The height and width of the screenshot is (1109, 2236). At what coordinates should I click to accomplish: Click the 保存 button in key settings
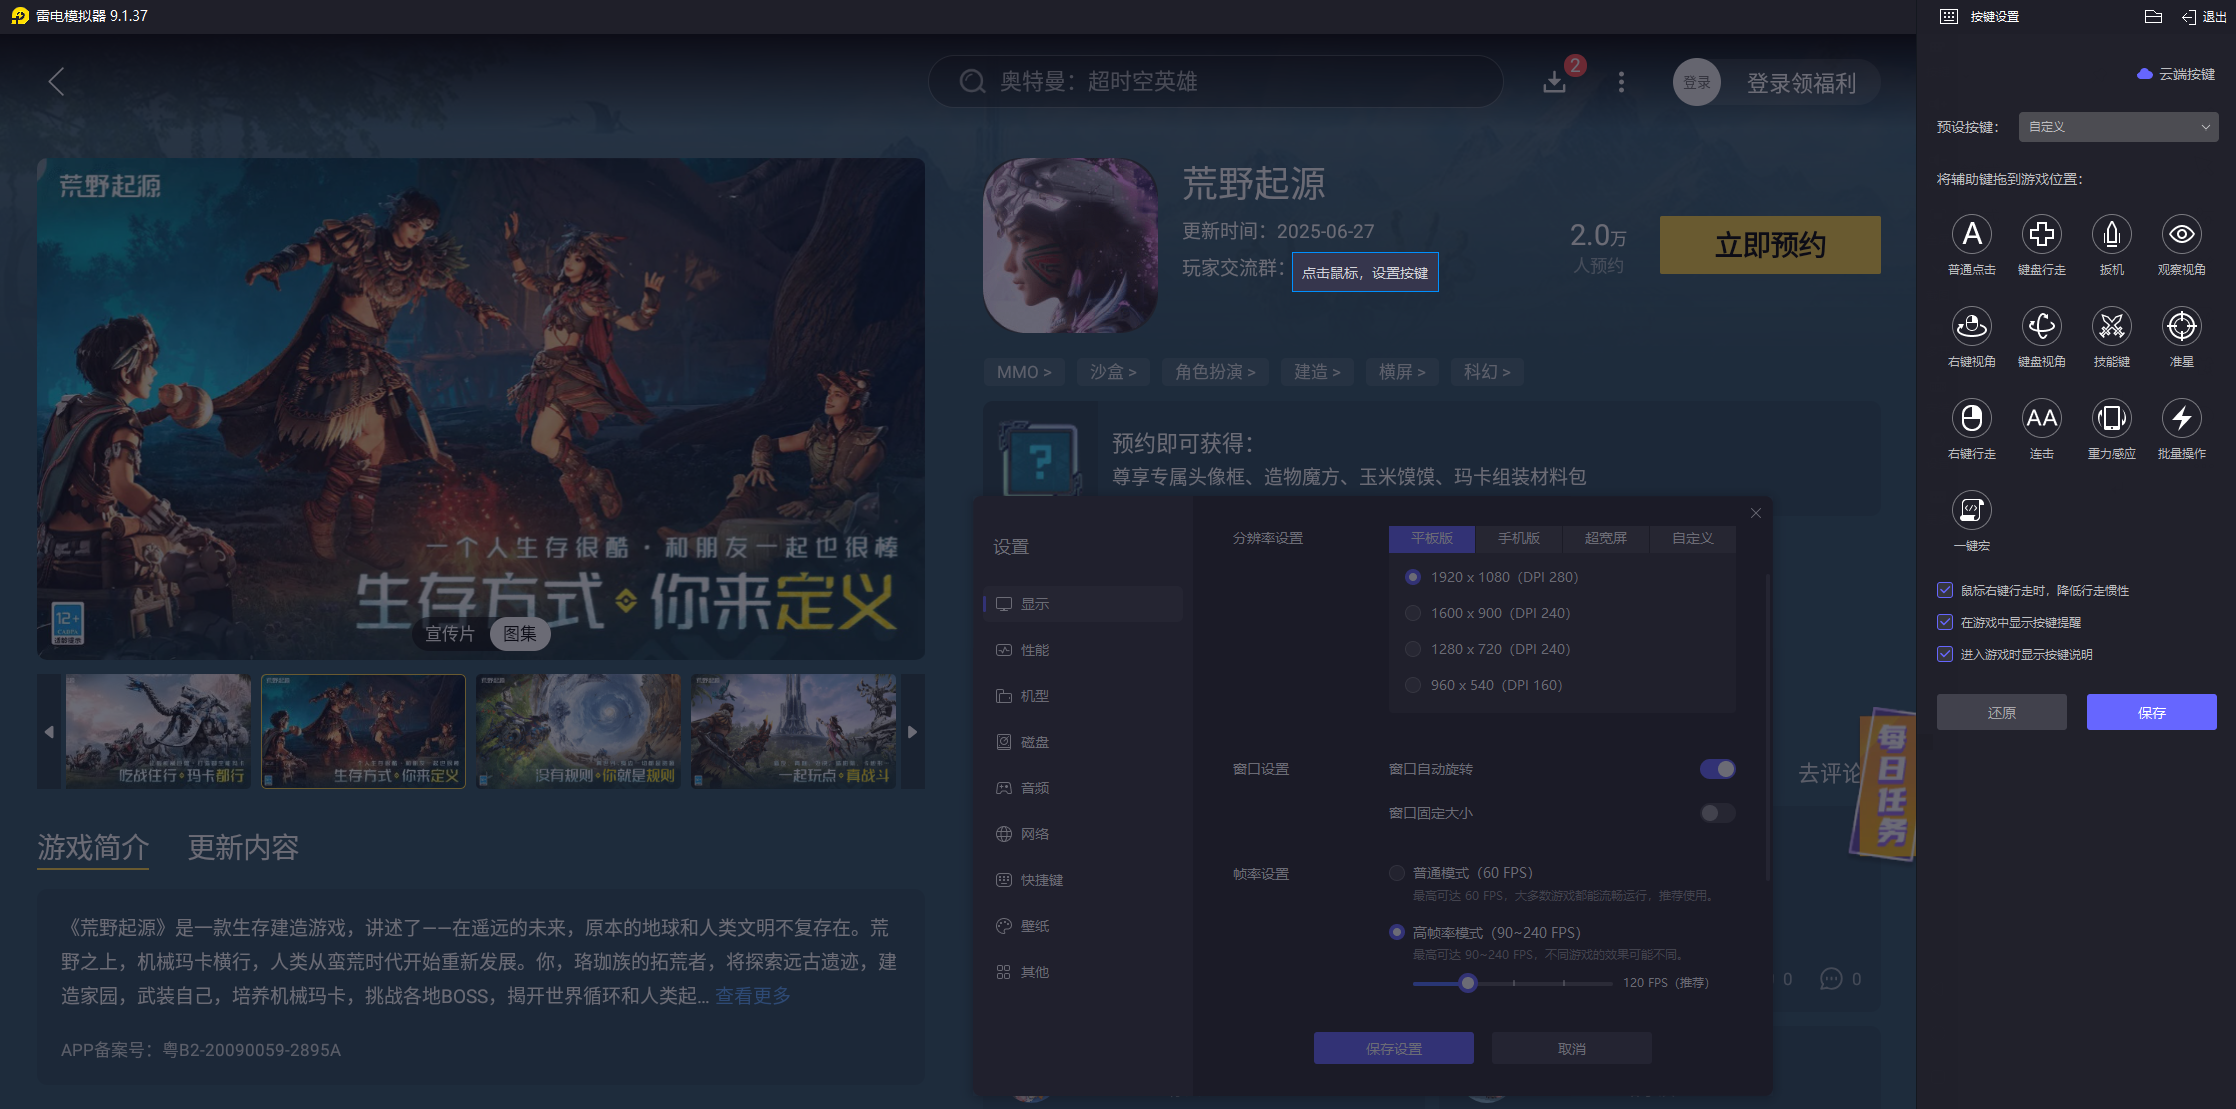[2151, 712]
